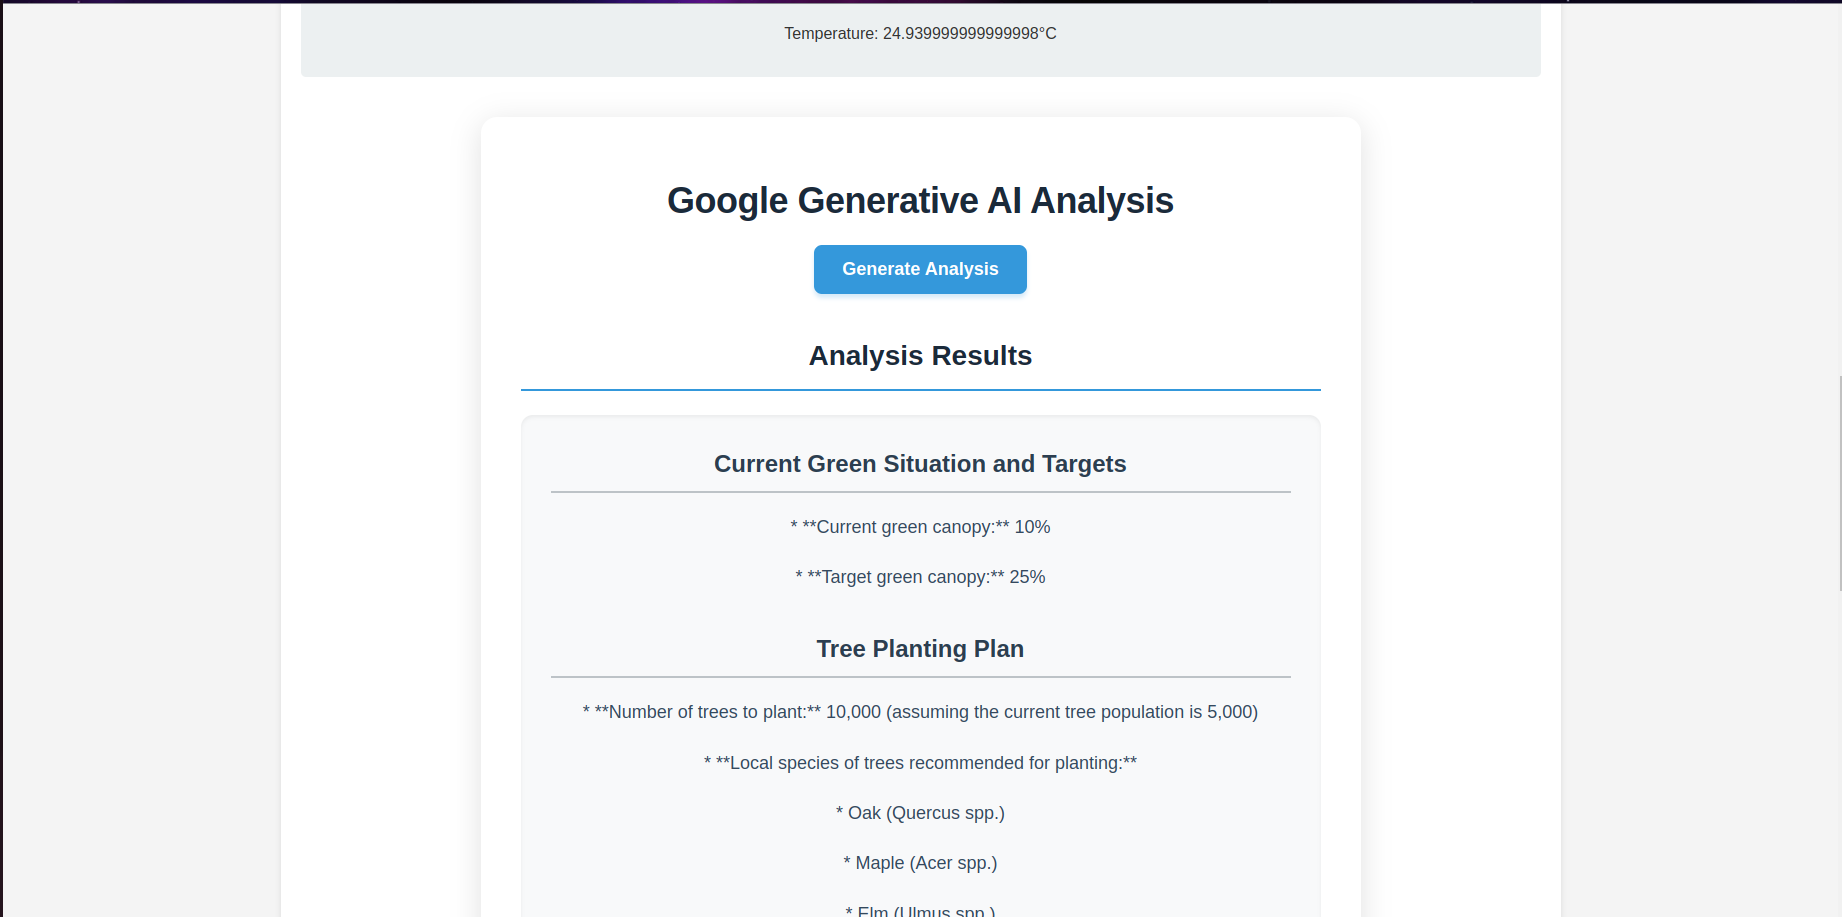The width and height of the screenshot is (1842, 917).
Task: Click the Number of trees to plant line
Action: [920, 712]
